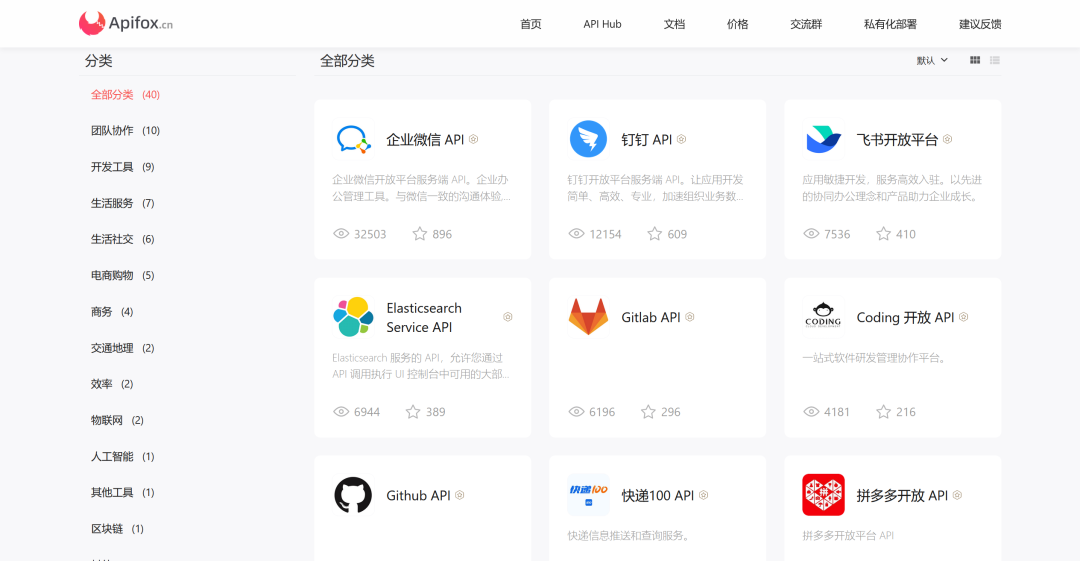Click verified badge next to 企业微信 API
This screenshot has width=1080, height=561.
point(474,139)
